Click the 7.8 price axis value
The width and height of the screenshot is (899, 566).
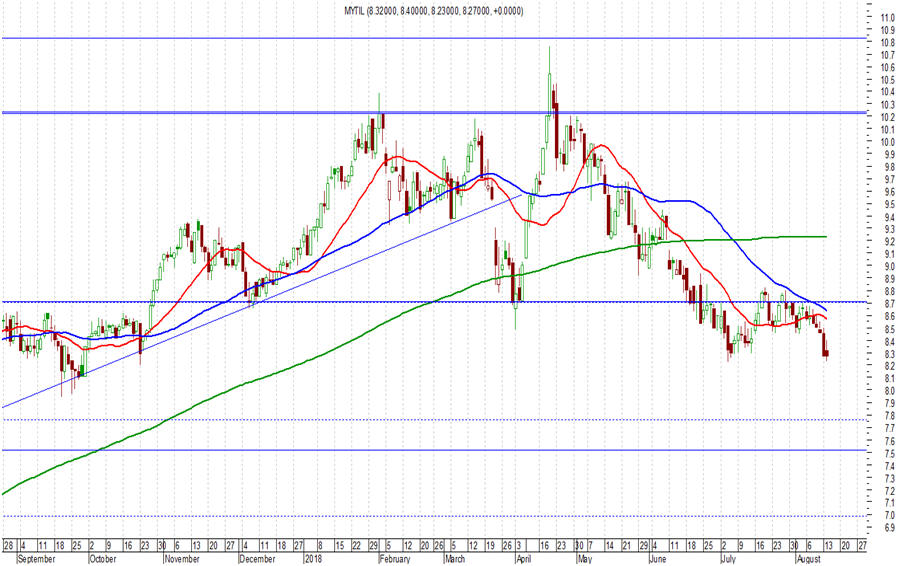pos(890,415)
